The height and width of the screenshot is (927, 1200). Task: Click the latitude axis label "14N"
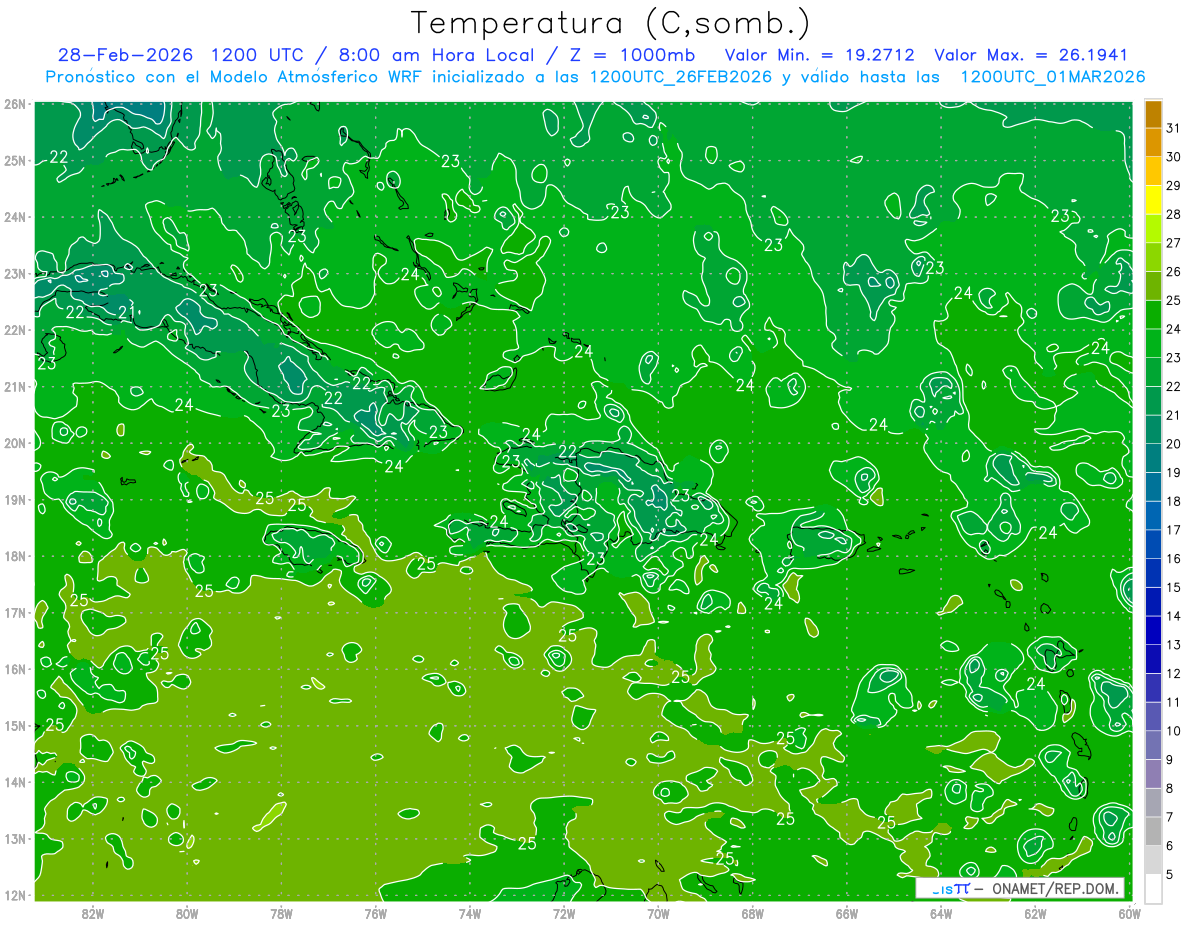[15, 782]
